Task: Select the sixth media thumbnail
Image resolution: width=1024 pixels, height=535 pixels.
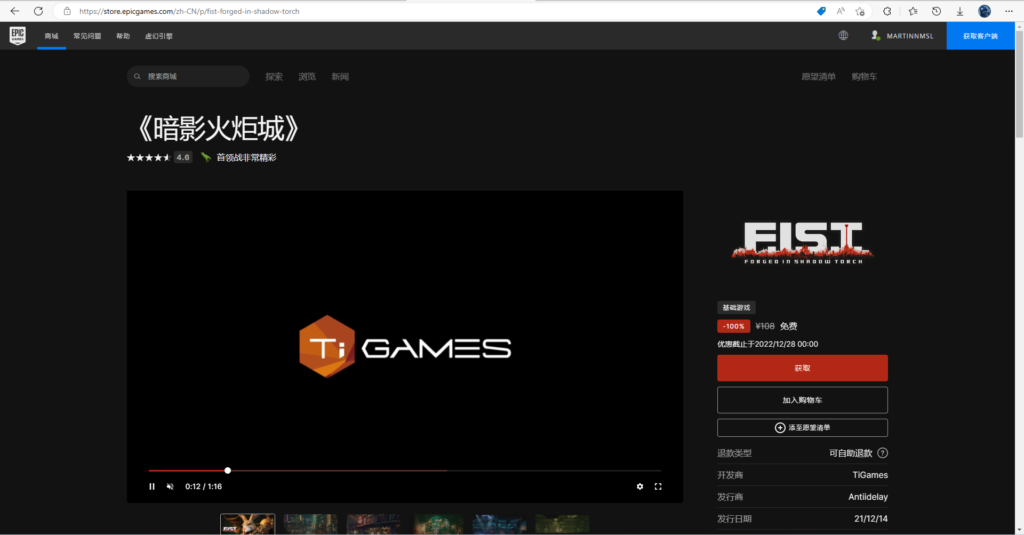Action: [x=562, y=524]
